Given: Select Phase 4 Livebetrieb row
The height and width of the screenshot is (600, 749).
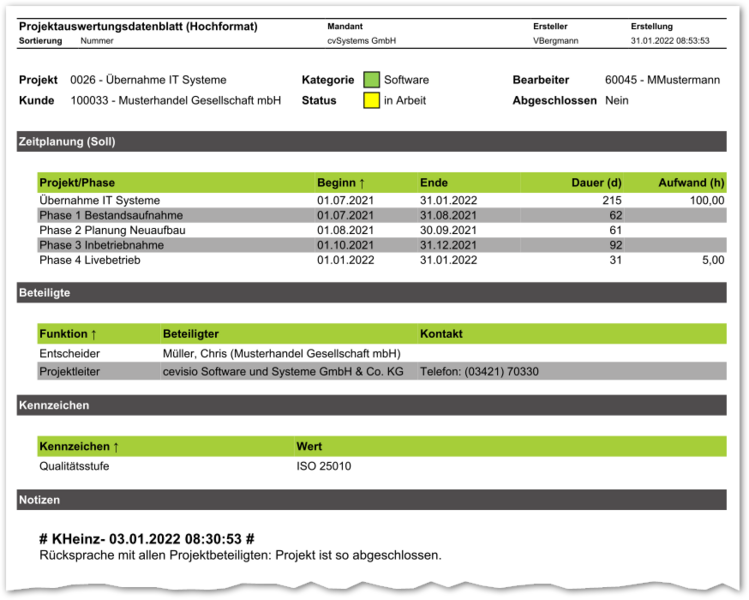Looking at the screenshot, I should (382, 260).
